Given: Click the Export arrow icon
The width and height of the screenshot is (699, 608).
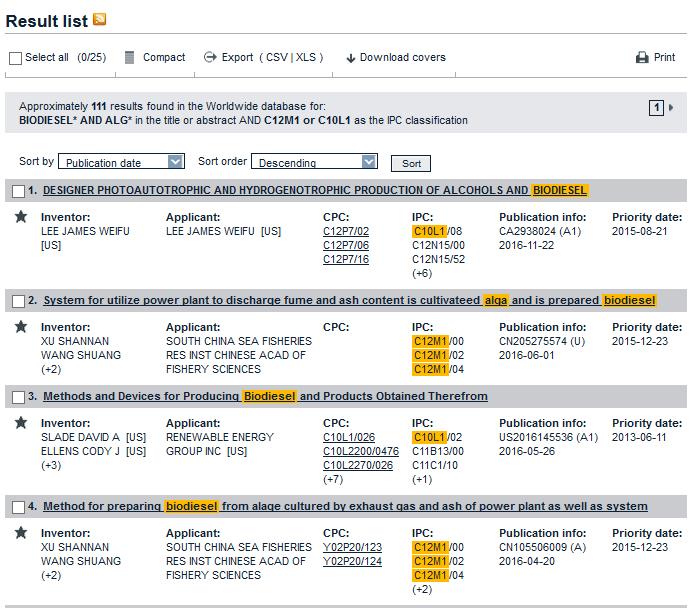Looking at the screenshot, I should click(x=210, y=57).
